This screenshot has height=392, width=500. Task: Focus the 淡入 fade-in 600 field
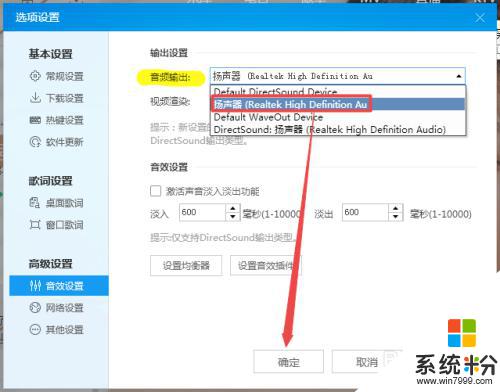point(203,212)
